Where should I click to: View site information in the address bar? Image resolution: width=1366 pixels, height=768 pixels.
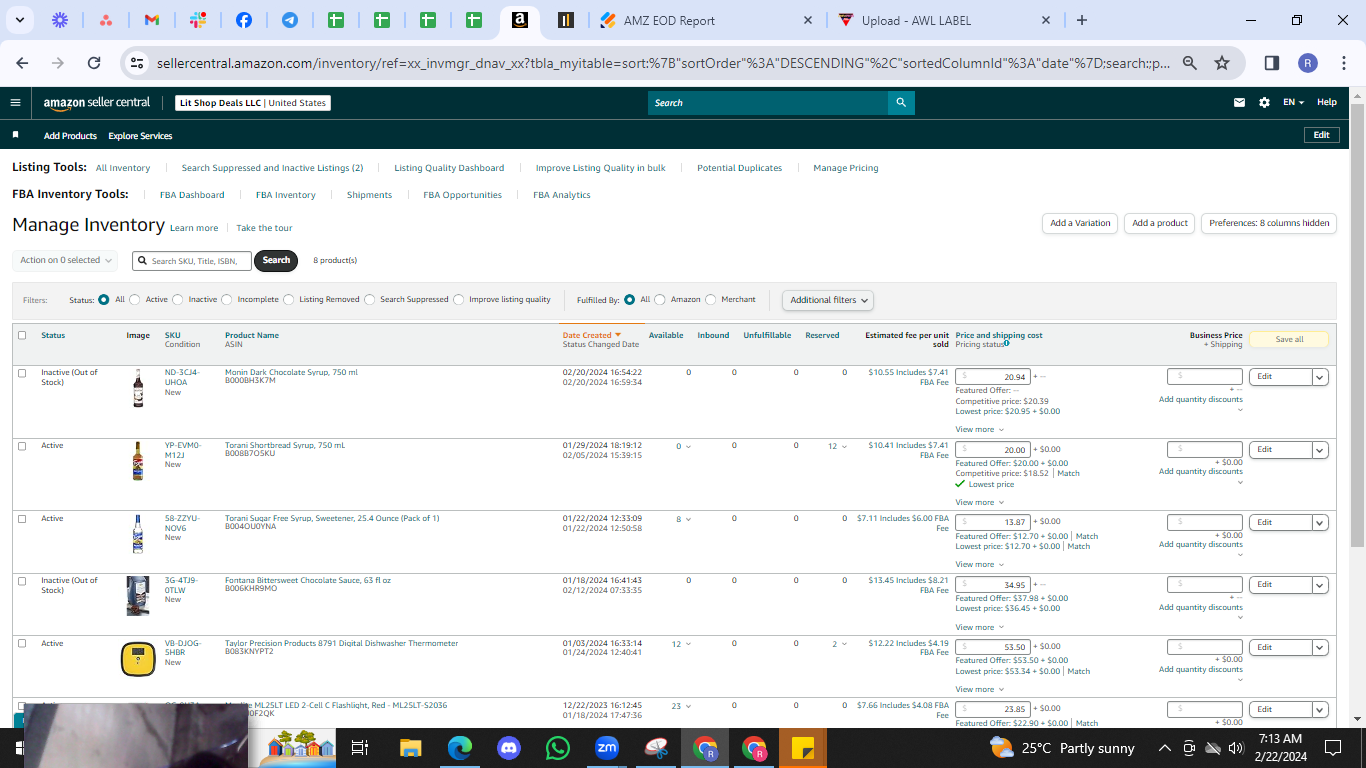pyautogui.click(x=138, y=63)
